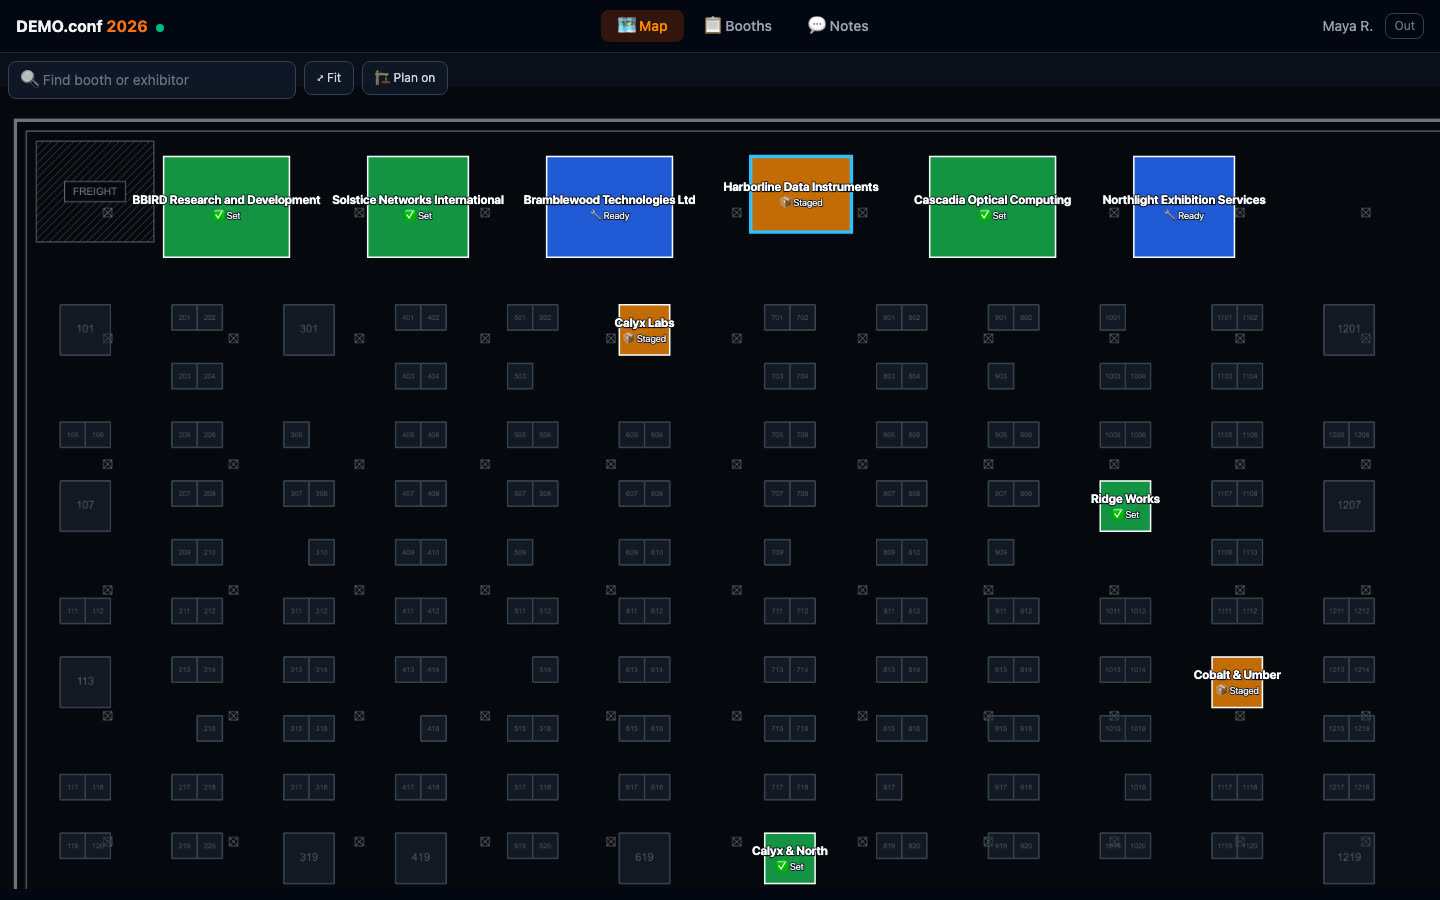Select large booth 1219
The image size is (1440, 900).
point(1349,858)
